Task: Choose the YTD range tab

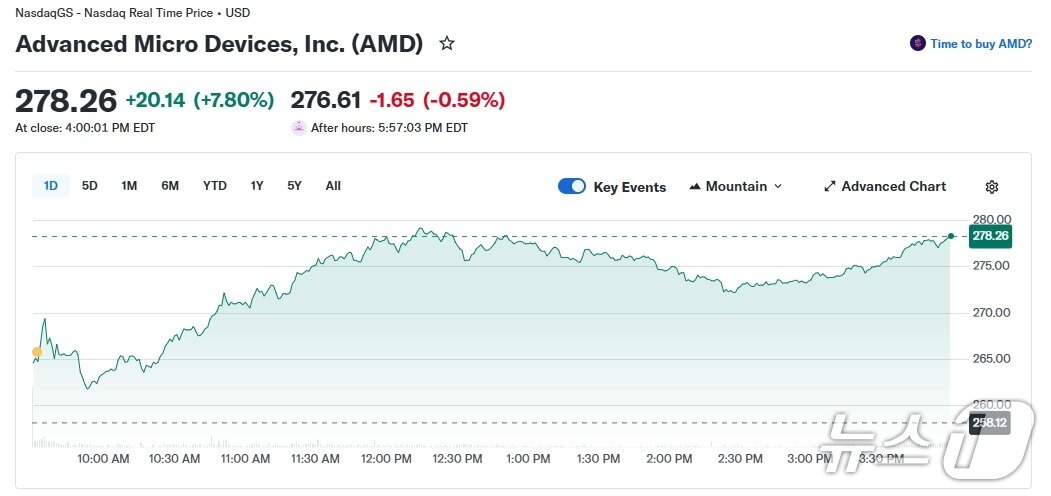Action: click(214, 186)
